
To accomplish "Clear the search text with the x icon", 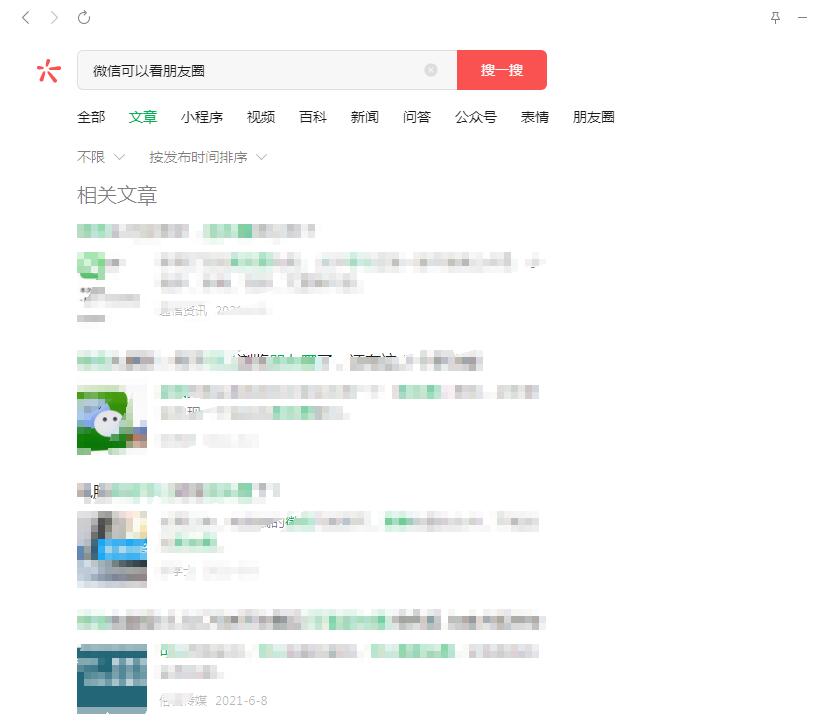I will (x=431, y=70).
